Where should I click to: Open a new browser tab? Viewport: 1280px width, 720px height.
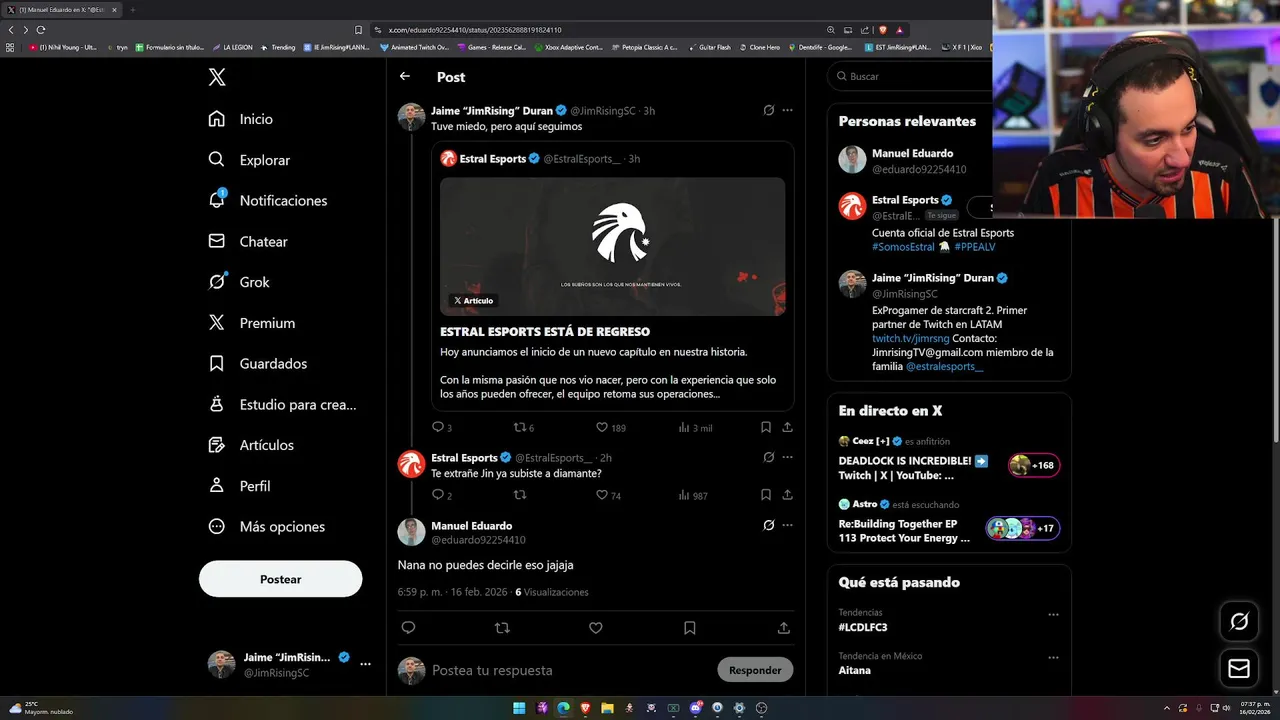click(132, 10)
